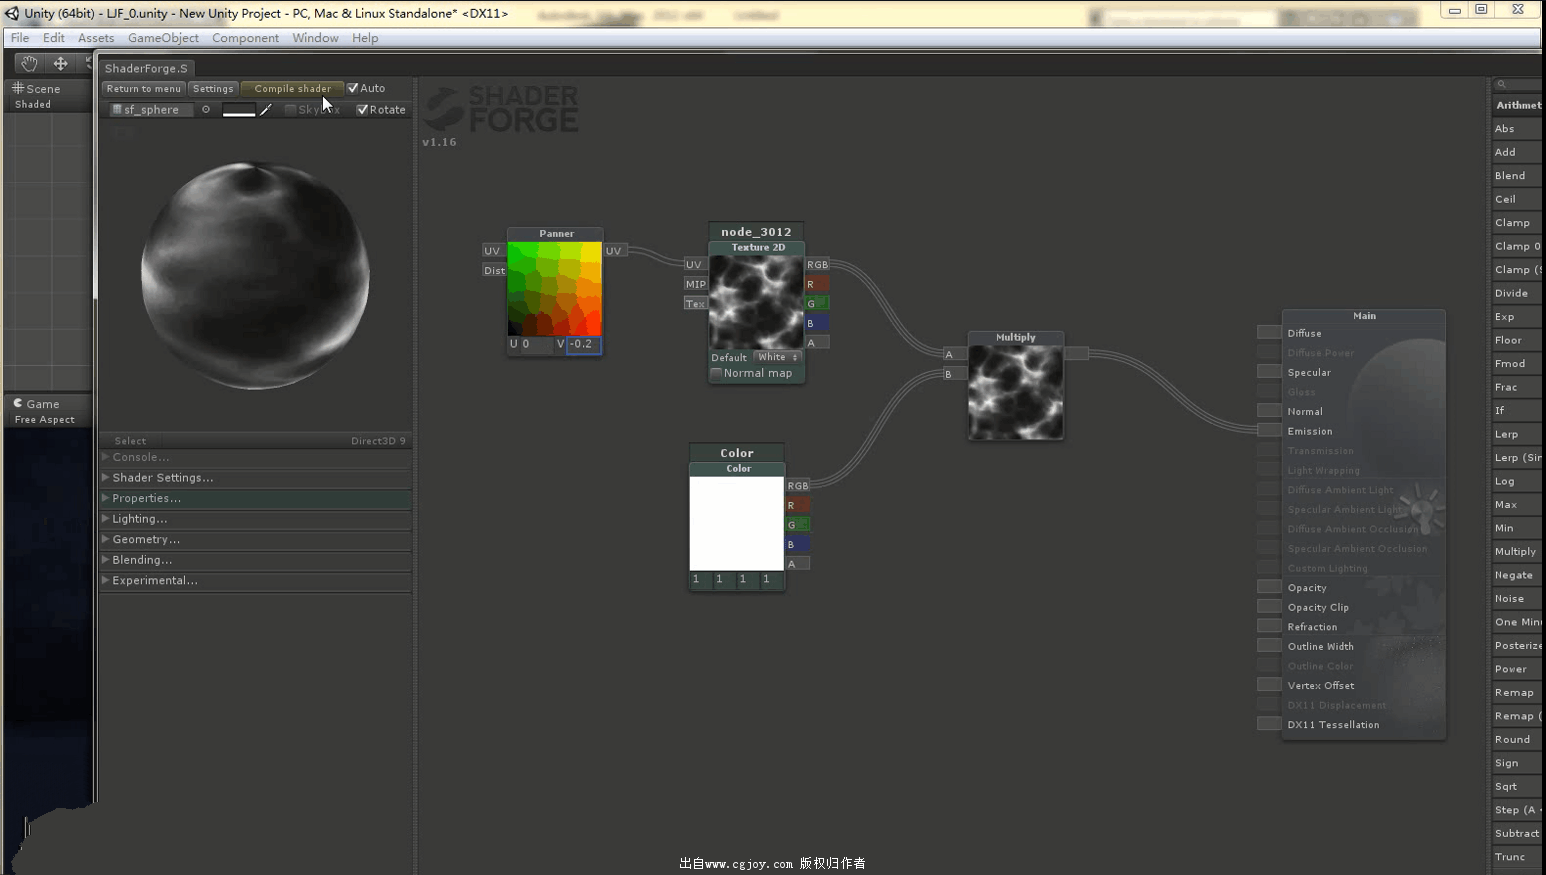This screenshot has height=875, width=1546.
Task: Click Texture 2D node's red R output
Action: click(x=817, y=284)
